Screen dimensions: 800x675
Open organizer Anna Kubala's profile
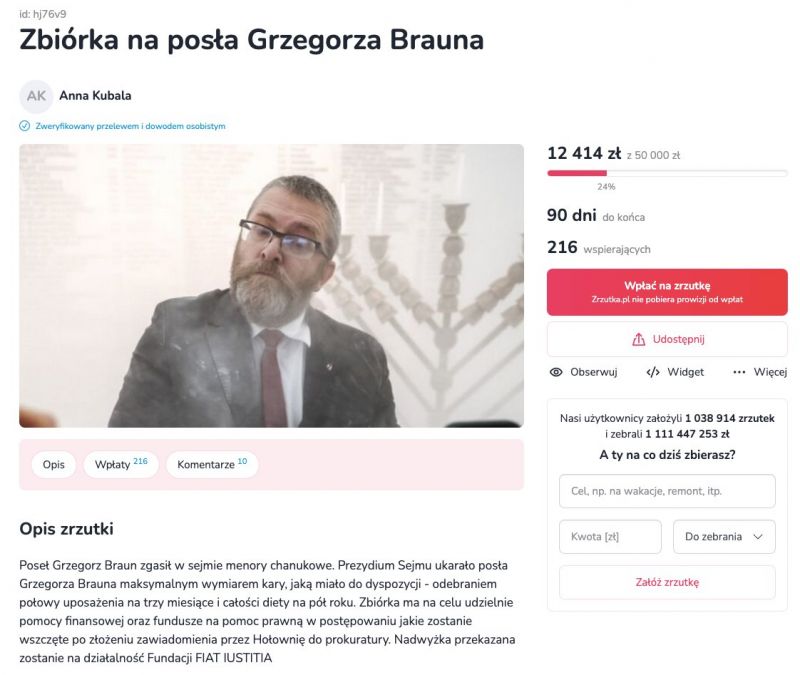[95, 95]
